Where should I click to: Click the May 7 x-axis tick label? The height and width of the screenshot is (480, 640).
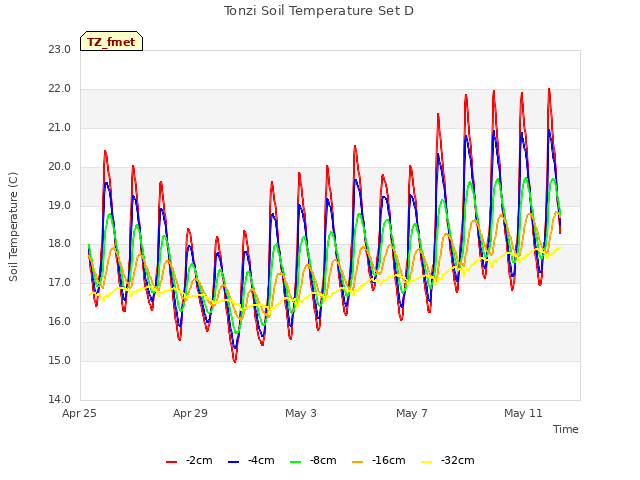coord(412,413)
